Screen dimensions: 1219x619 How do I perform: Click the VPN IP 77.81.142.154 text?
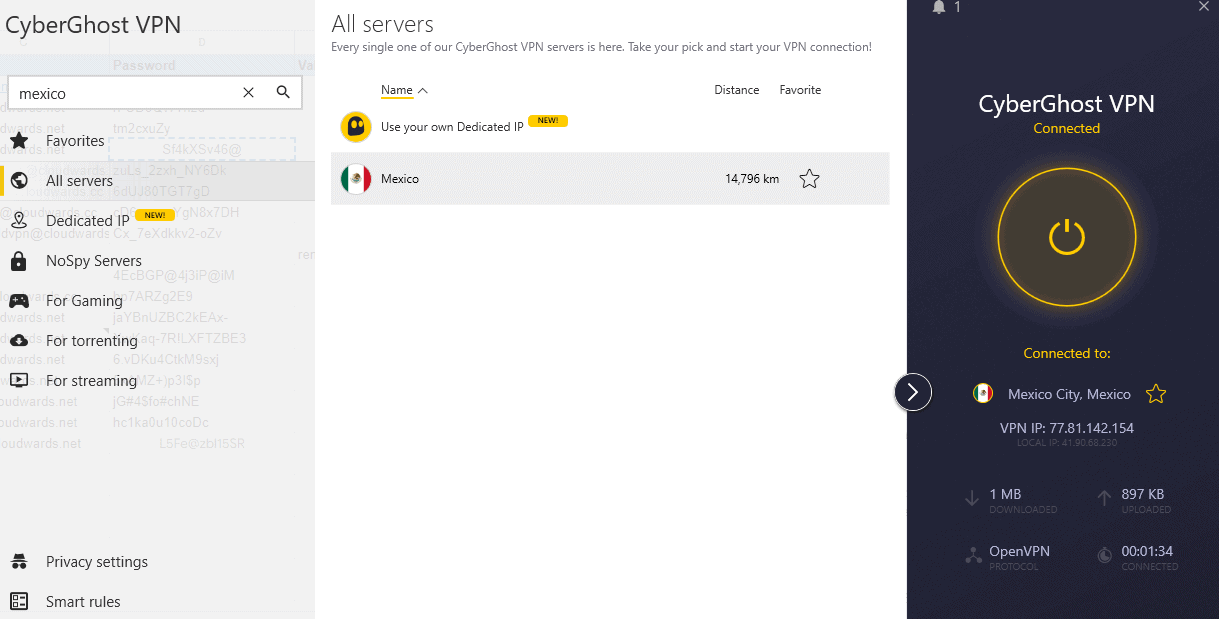tap(1067, 428)
